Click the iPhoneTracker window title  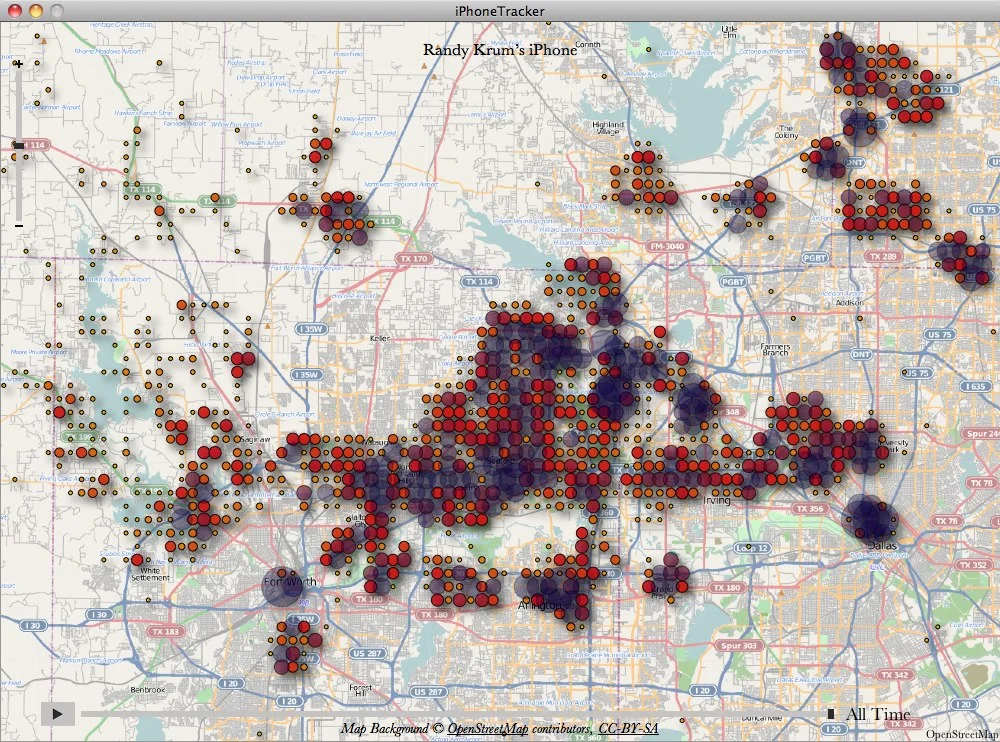coord(500,11)
